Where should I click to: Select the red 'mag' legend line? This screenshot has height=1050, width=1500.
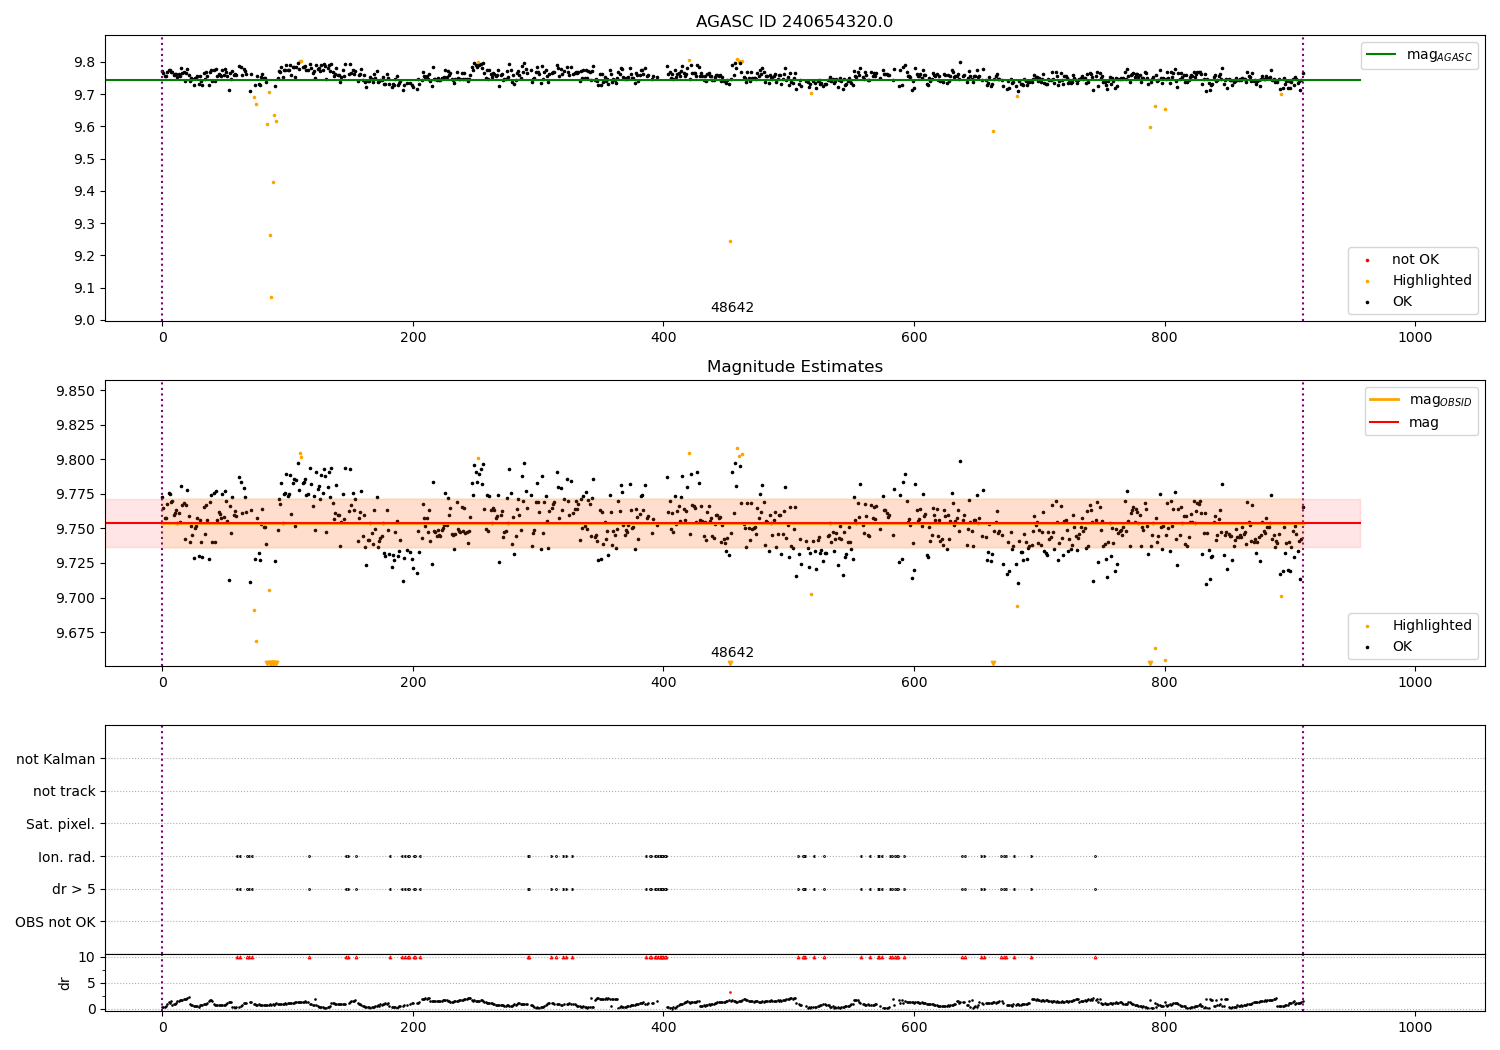(1385, 423)
